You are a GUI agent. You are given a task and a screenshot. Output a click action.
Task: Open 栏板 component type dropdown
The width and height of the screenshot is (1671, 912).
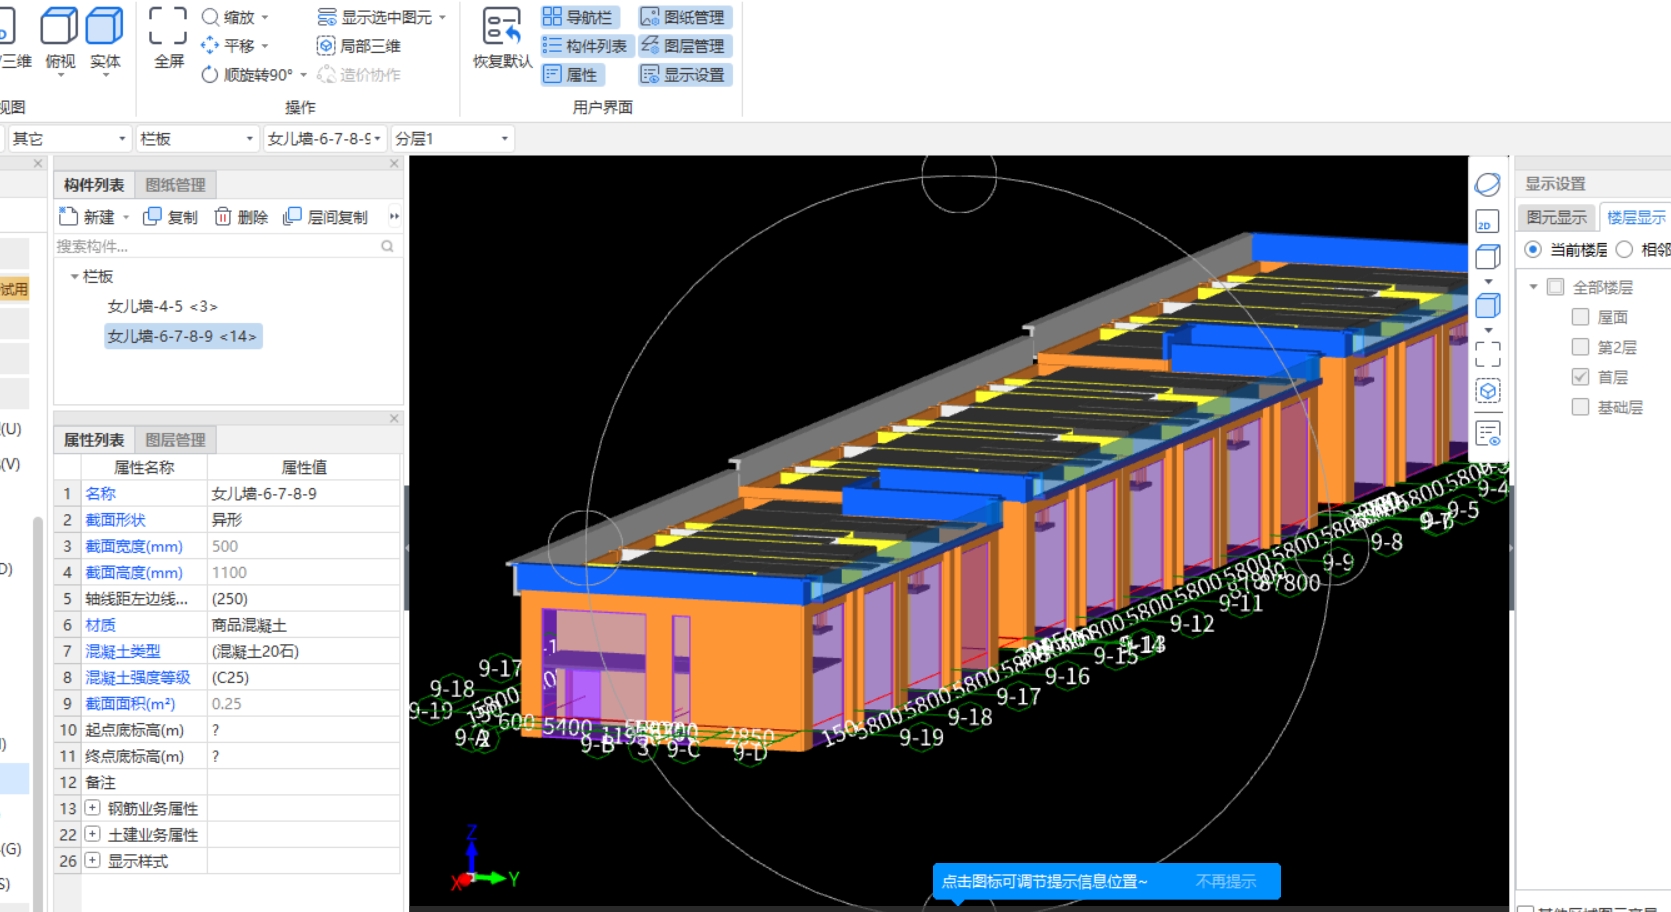(x=197, y=139)
